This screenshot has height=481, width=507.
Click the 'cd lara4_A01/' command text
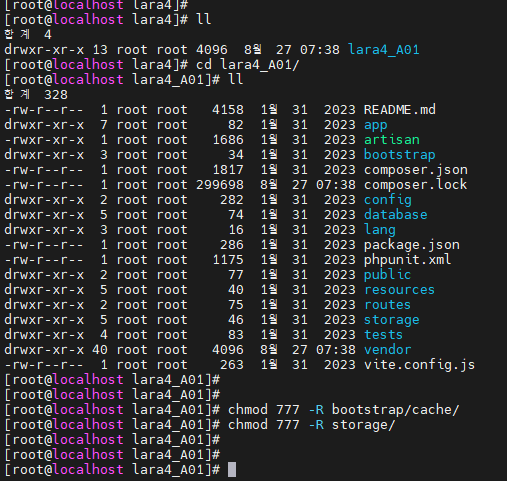[x=248, y=65]
